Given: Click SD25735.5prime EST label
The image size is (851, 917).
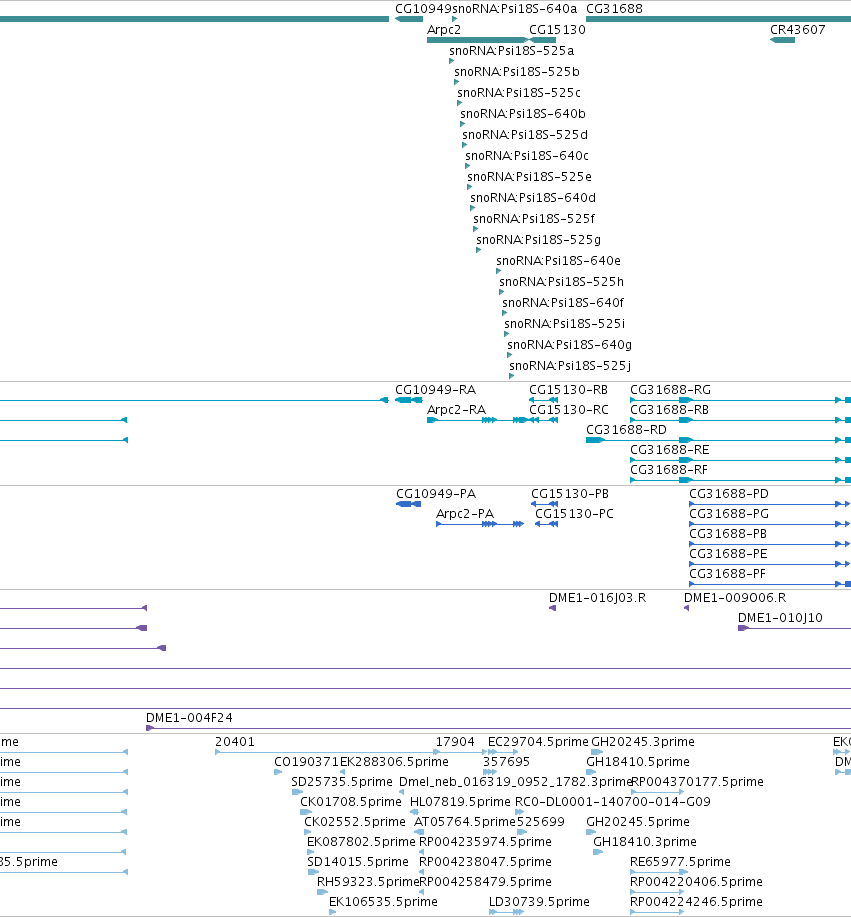Looking at the screenshot, I should coord(342,782).
